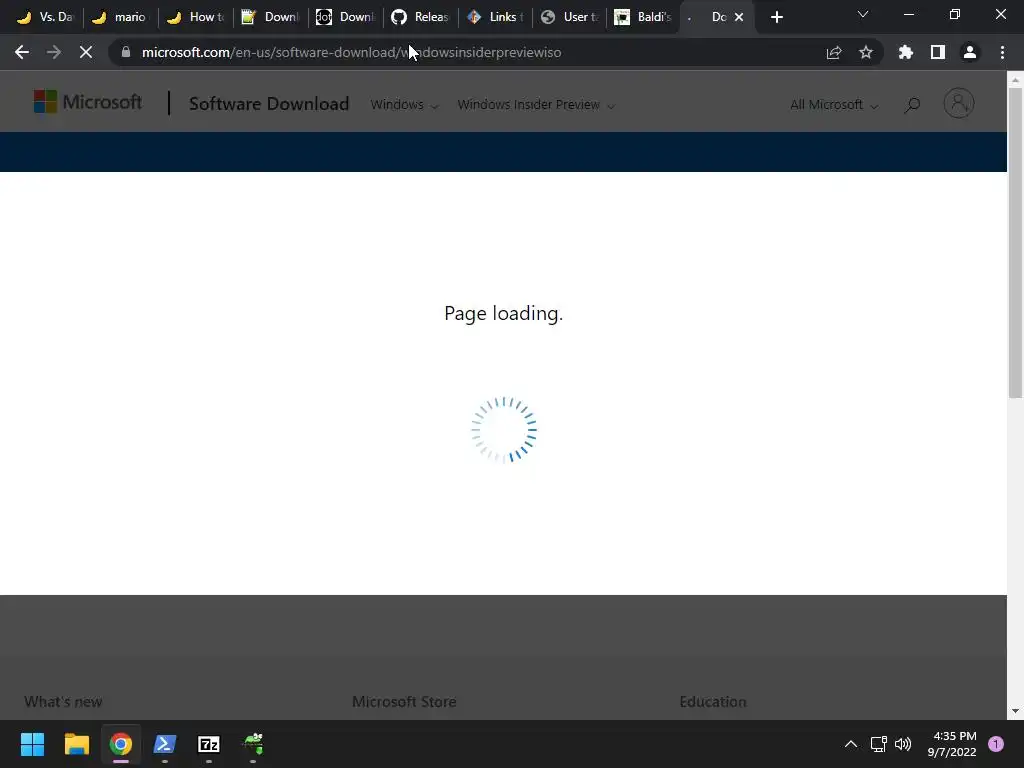
Task: Open the Windows Start menu
Action: 32,744
